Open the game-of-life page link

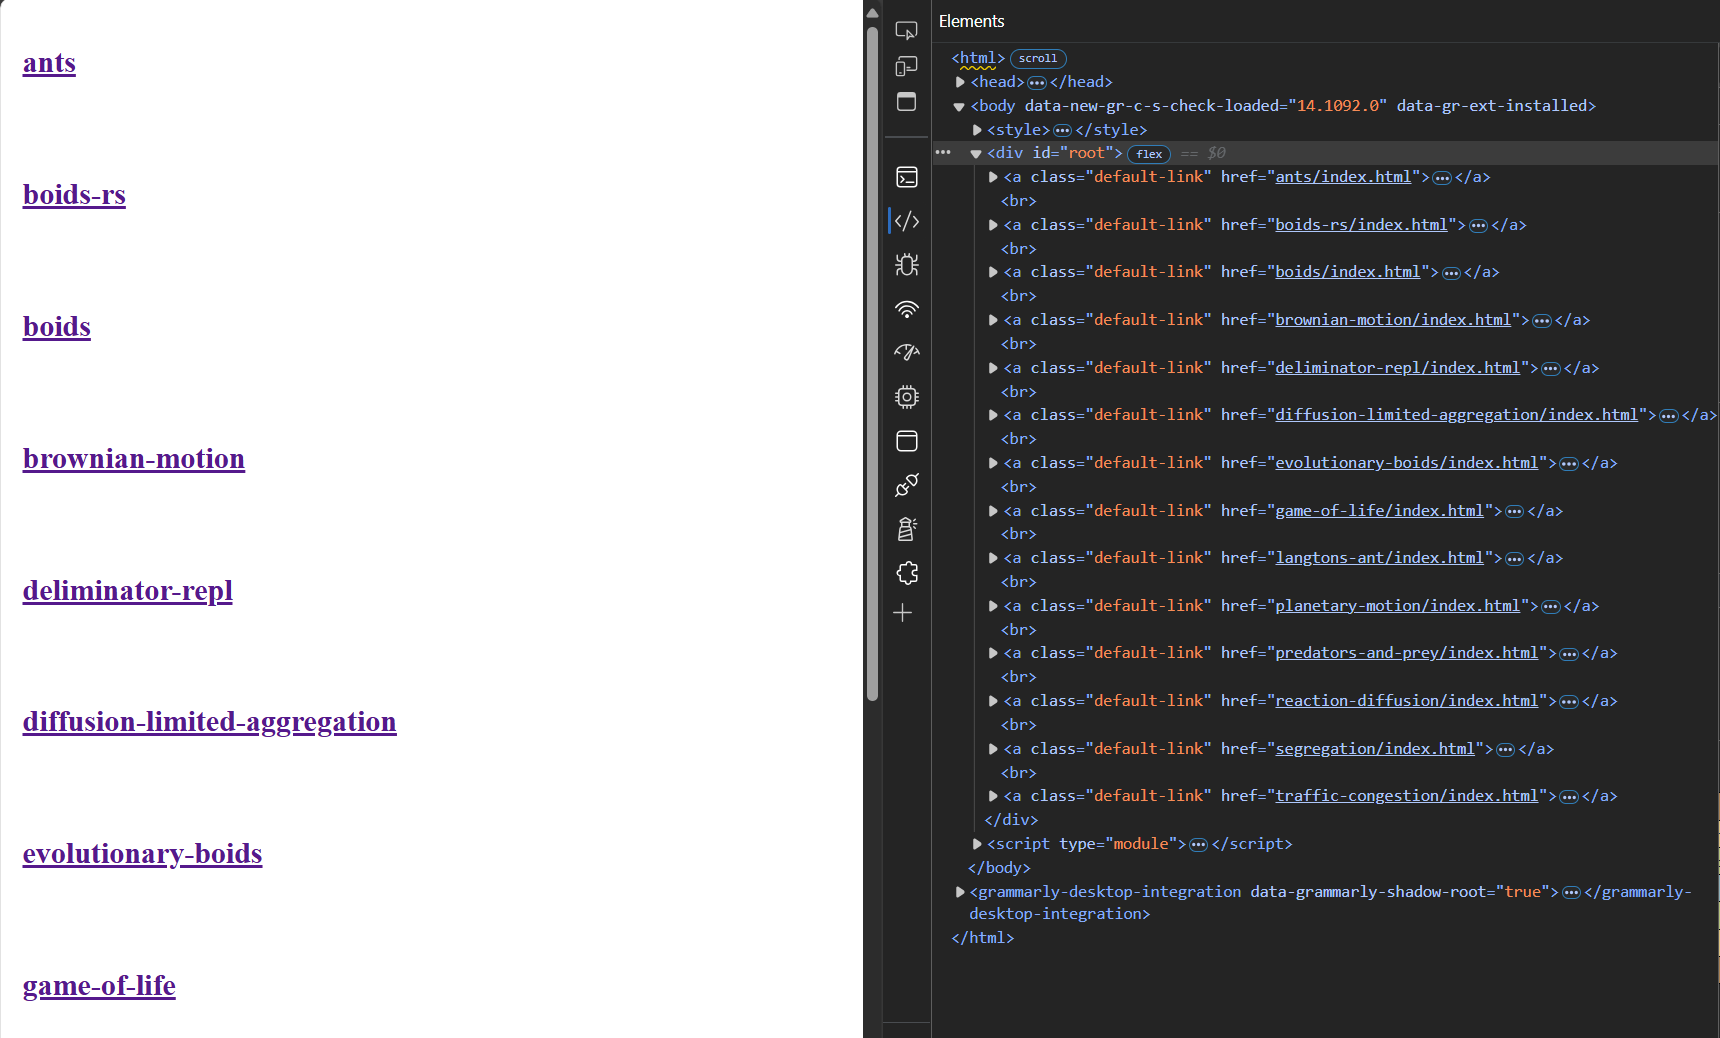(x=99, y=986)
